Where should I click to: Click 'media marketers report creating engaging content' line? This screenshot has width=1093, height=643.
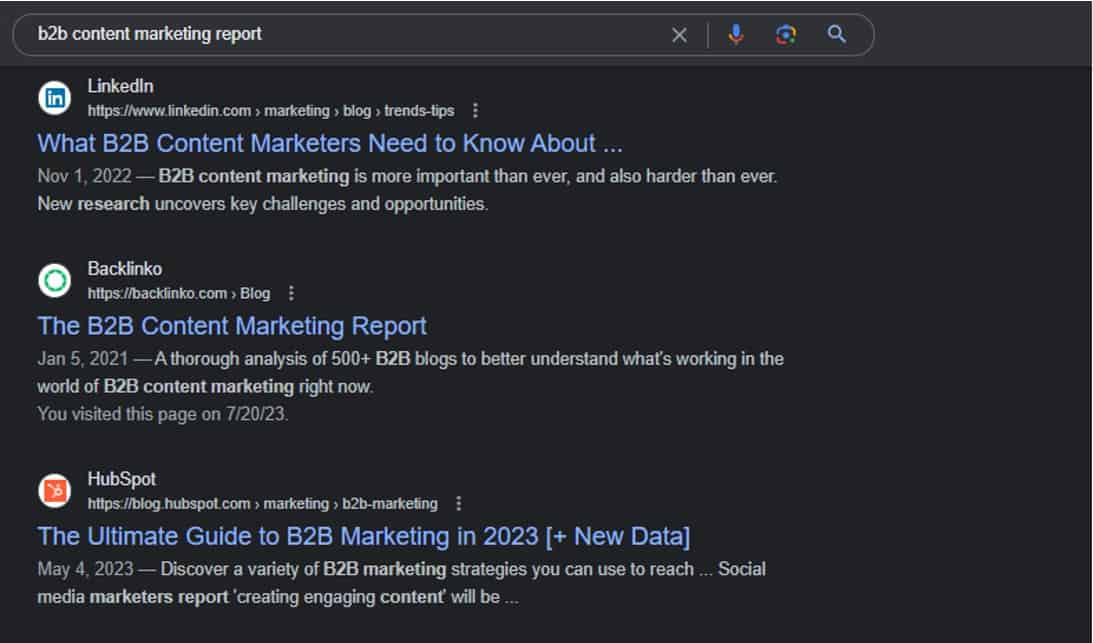tap(277, 597)
